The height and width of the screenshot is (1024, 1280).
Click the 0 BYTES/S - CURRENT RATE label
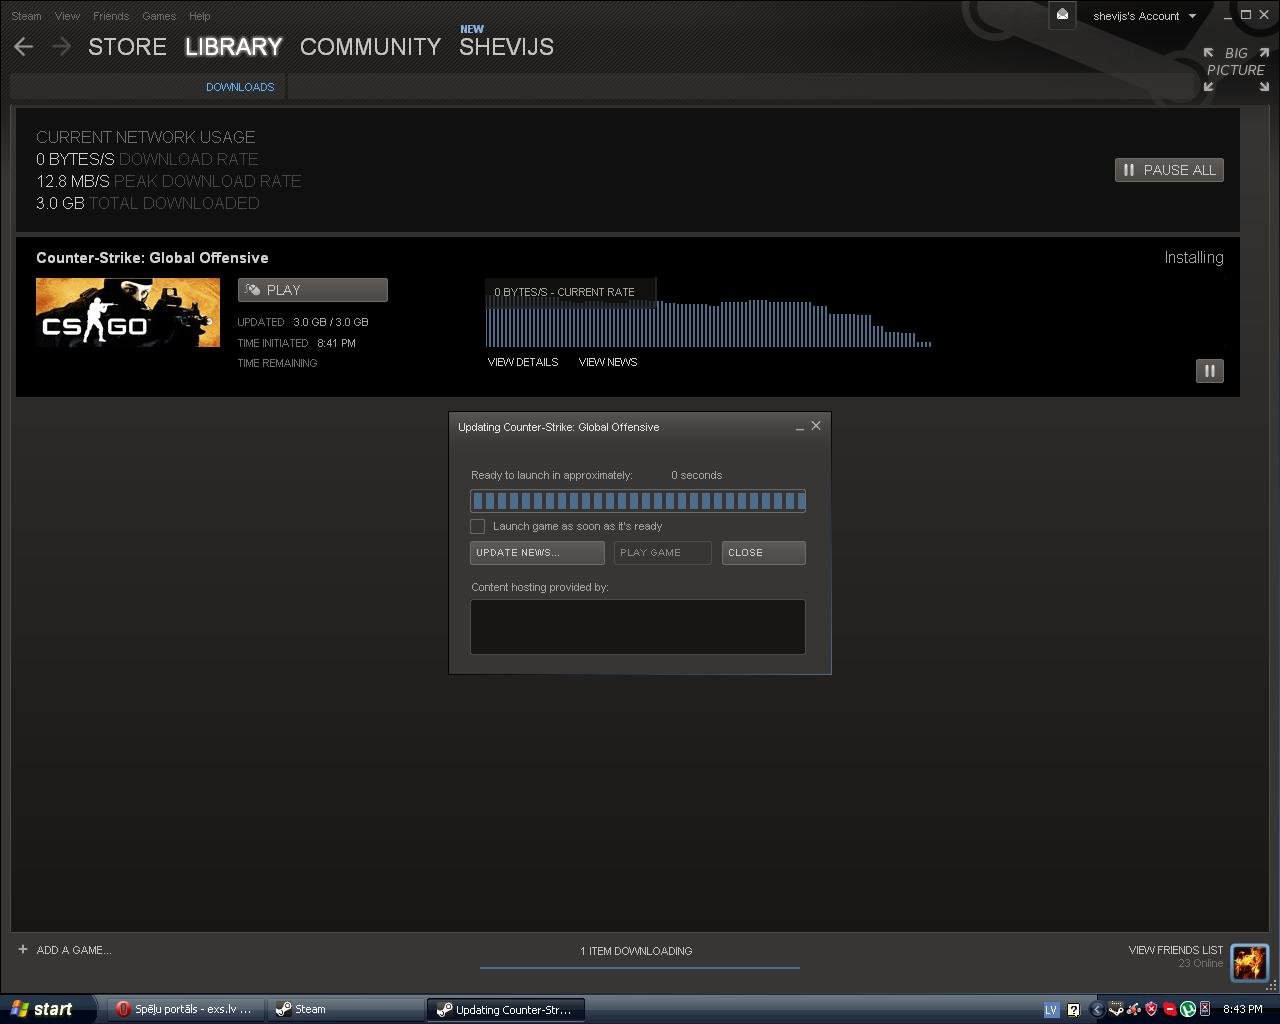pyautogui.click(x=564, y=292)
